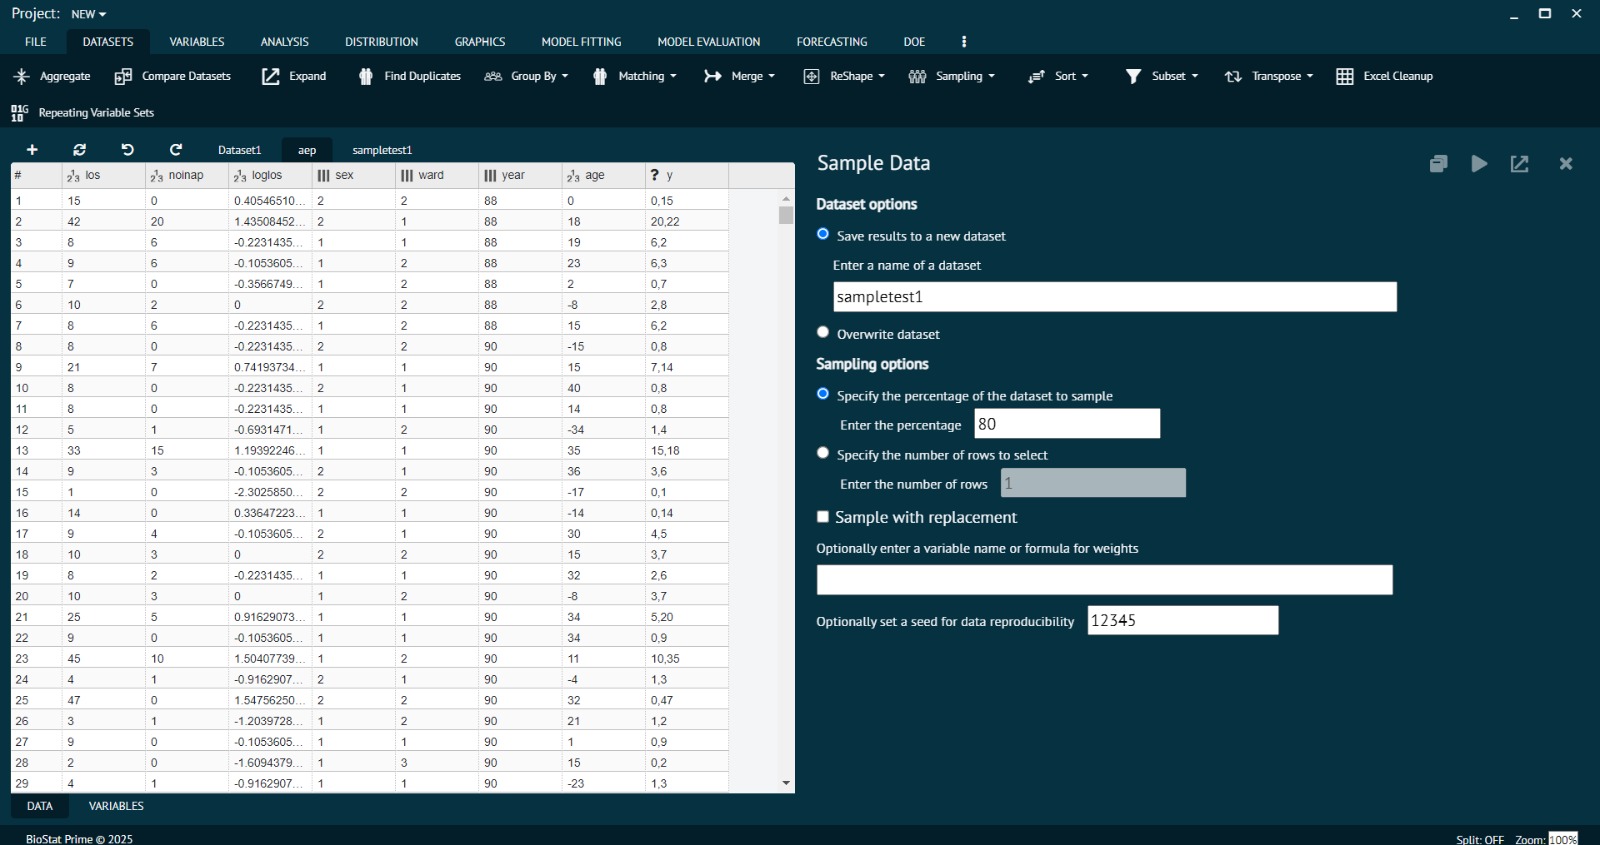Click the Aggregate tool icon
Image resolution: width=1600 pixels, height=845 pixels.
pos(21,76)
